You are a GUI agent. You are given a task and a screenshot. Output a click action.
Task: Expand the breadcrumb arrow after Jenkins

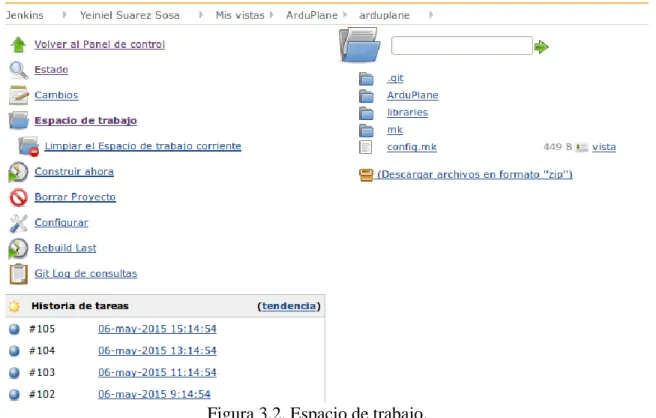point(64,15)
